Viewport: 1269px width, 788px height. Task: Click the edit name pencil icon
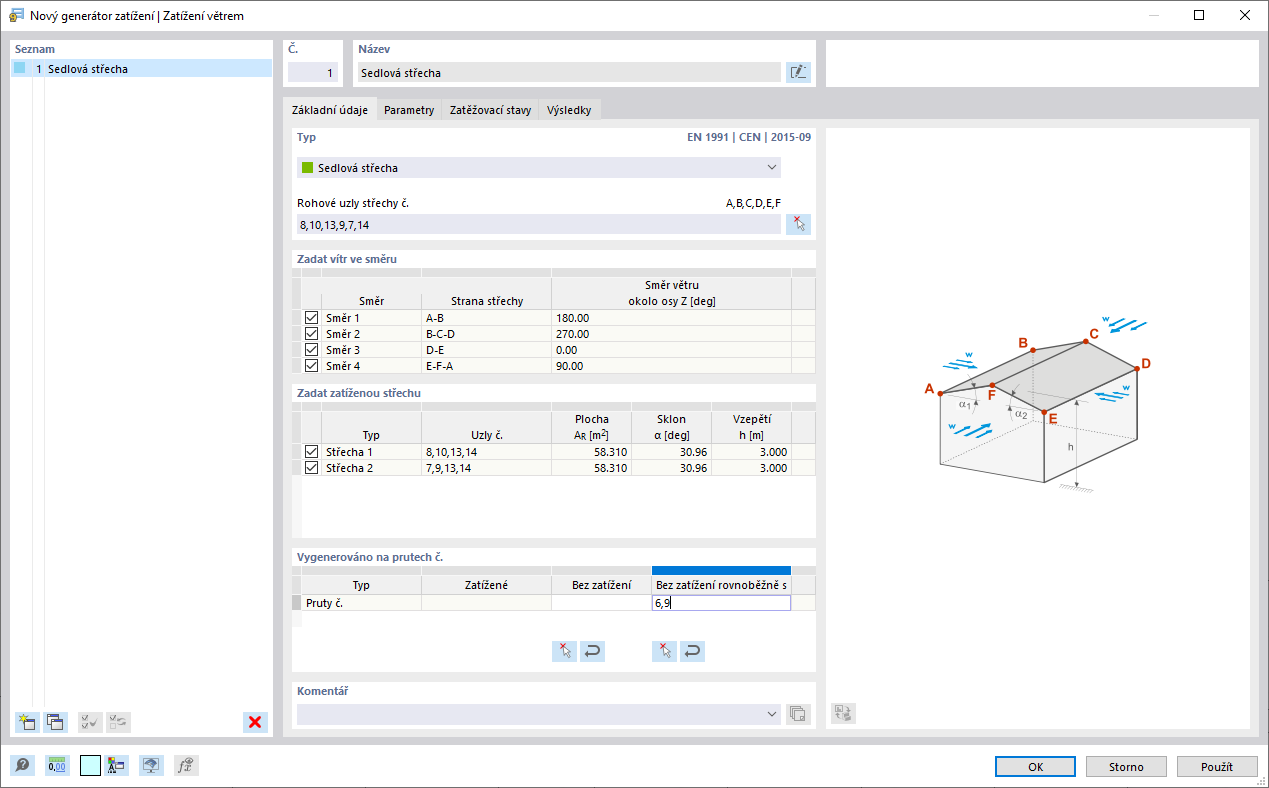click(798, 72)
